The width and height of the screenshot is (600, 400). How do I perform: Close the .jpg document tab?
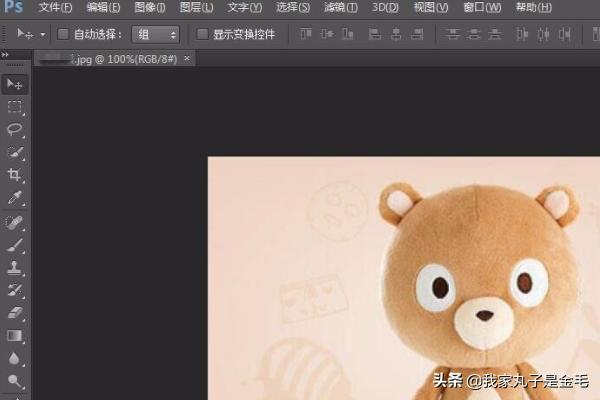pyautogui.click(x=187, y=58)
